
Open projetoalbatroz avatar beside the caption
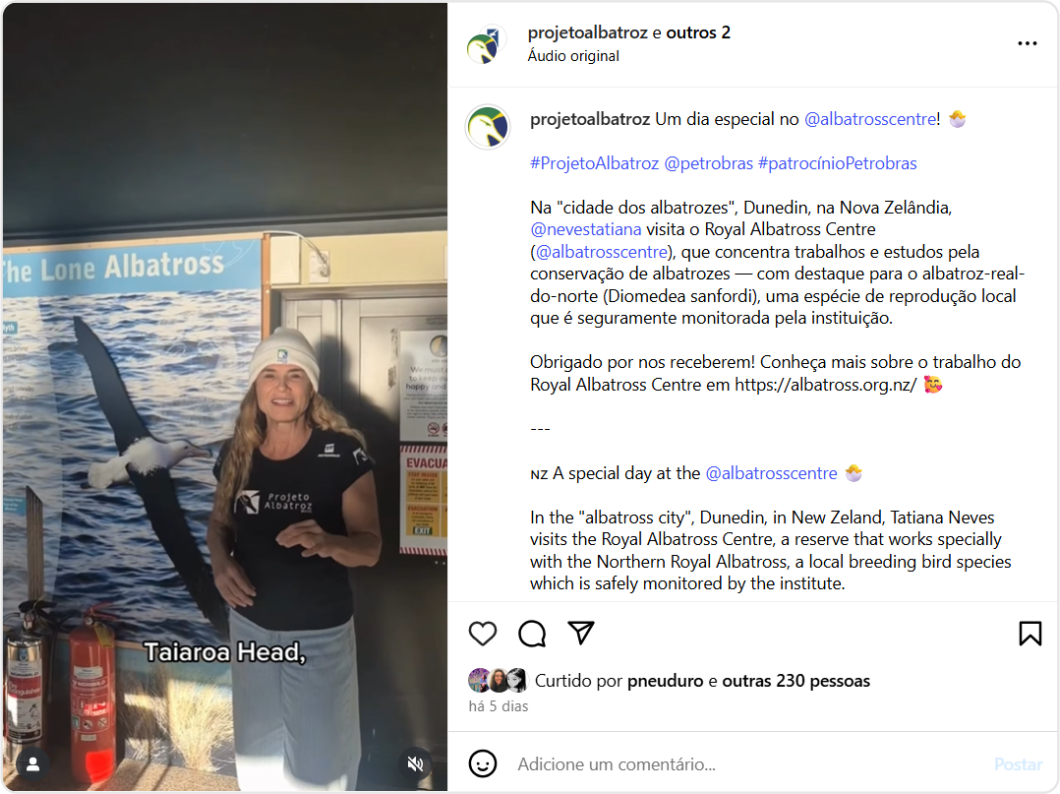pos(487,126)
